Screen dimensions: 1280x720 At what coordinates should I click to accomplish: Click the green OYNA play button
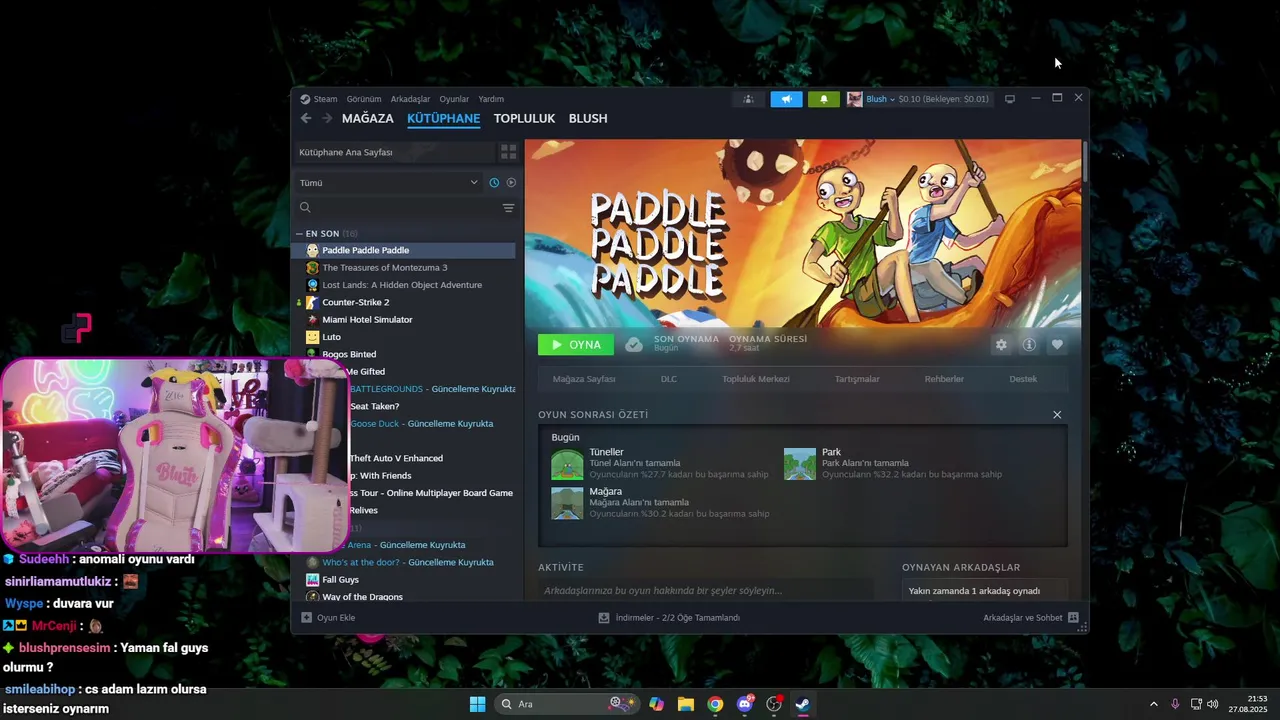(x=576, y=345)
